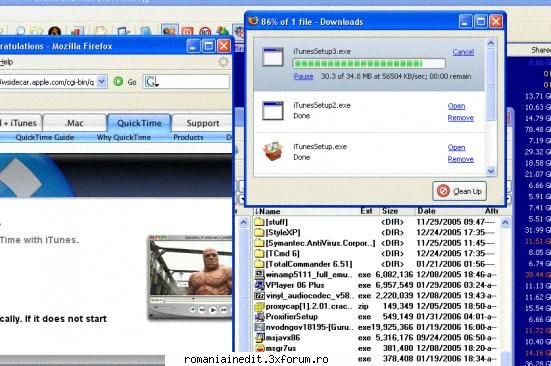This screenshot has width=551, height=366.
Task: Select the [TCmd 6] folder icon
Action: [259, 253]
